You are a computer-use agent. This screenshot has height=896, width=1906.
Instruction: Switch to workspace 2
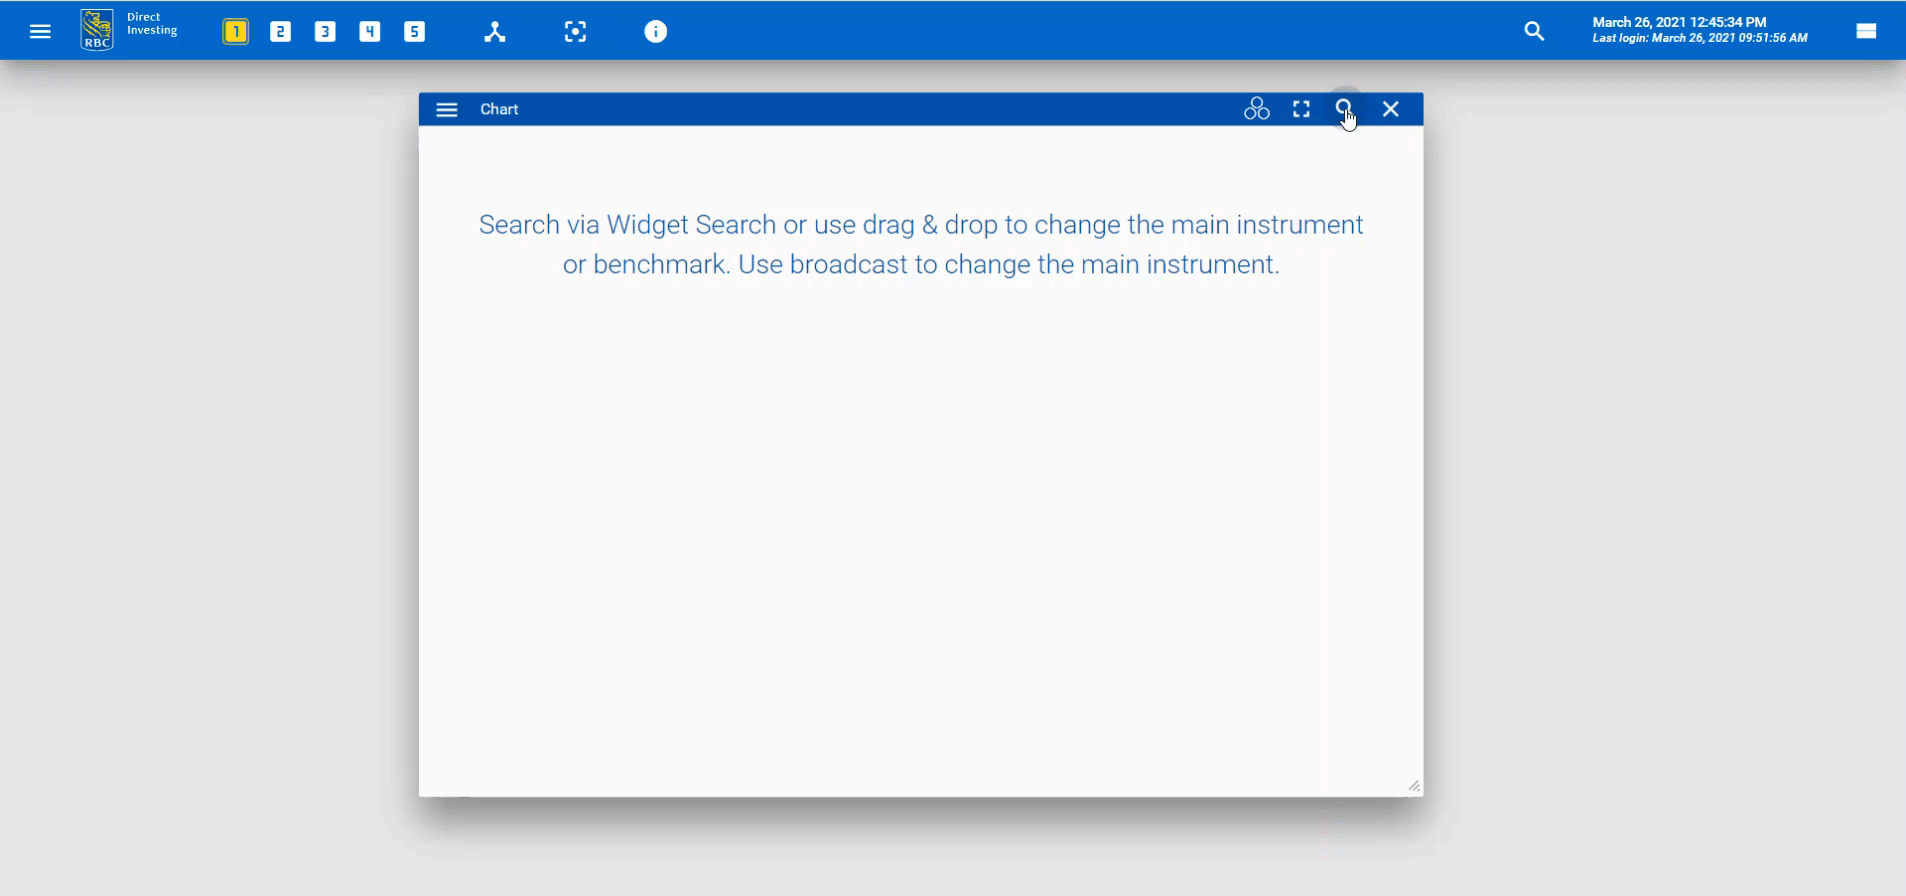(x=280, y=32)
